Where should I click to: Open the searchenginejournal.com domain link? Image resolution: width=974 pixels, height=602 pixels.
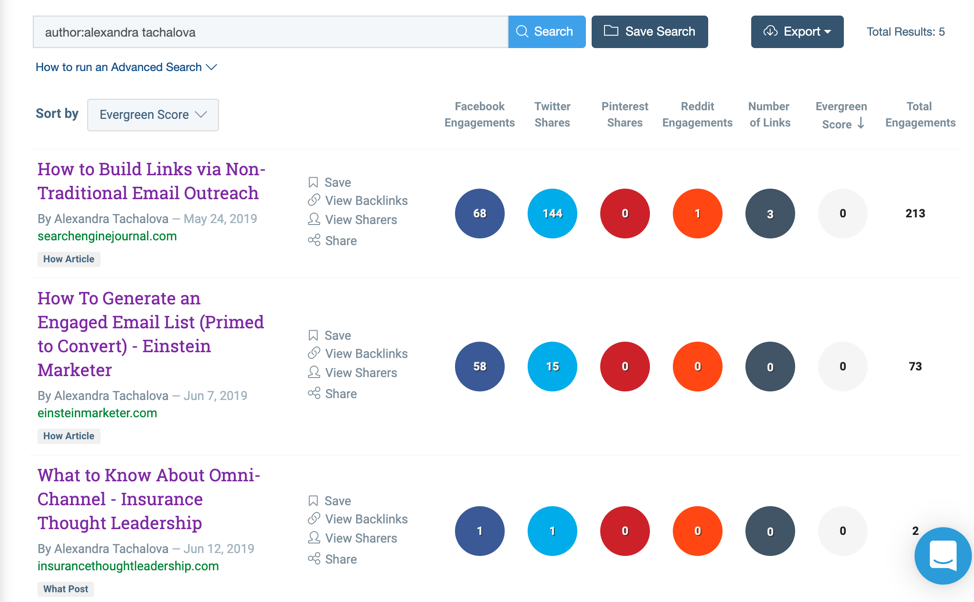tap(107, 237)
